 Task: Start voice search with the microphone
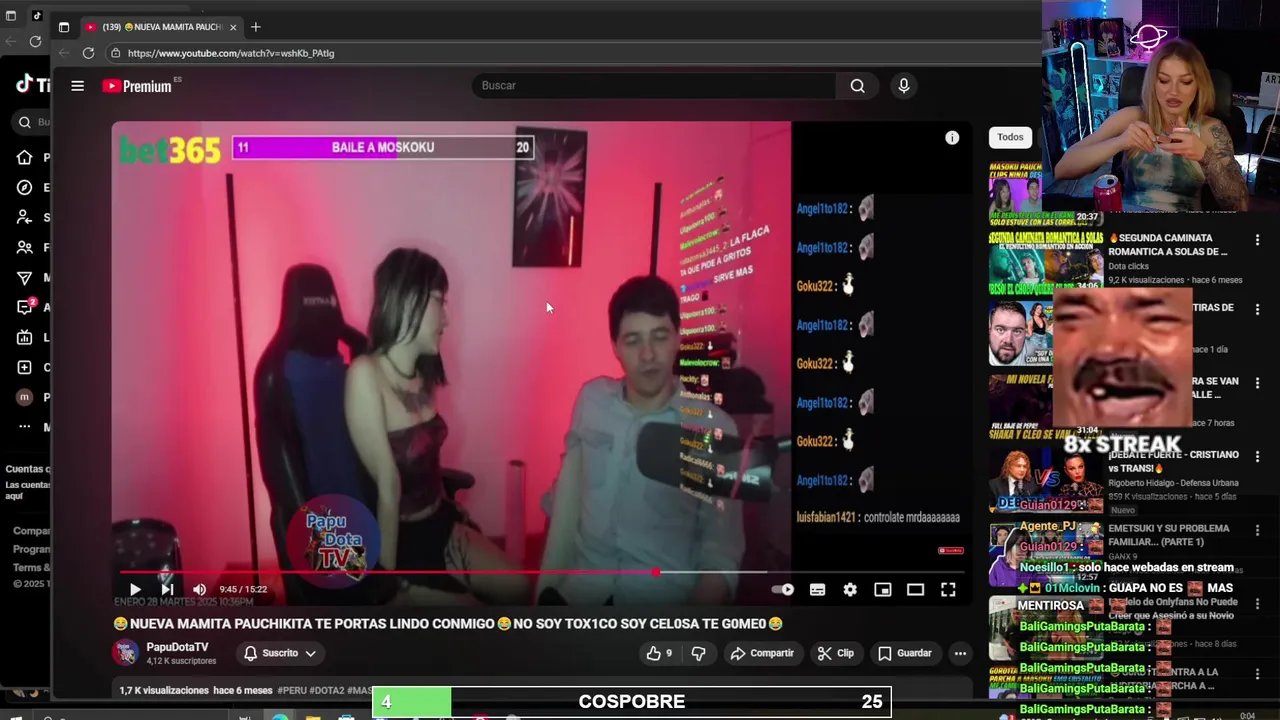(x=904, y=85)
